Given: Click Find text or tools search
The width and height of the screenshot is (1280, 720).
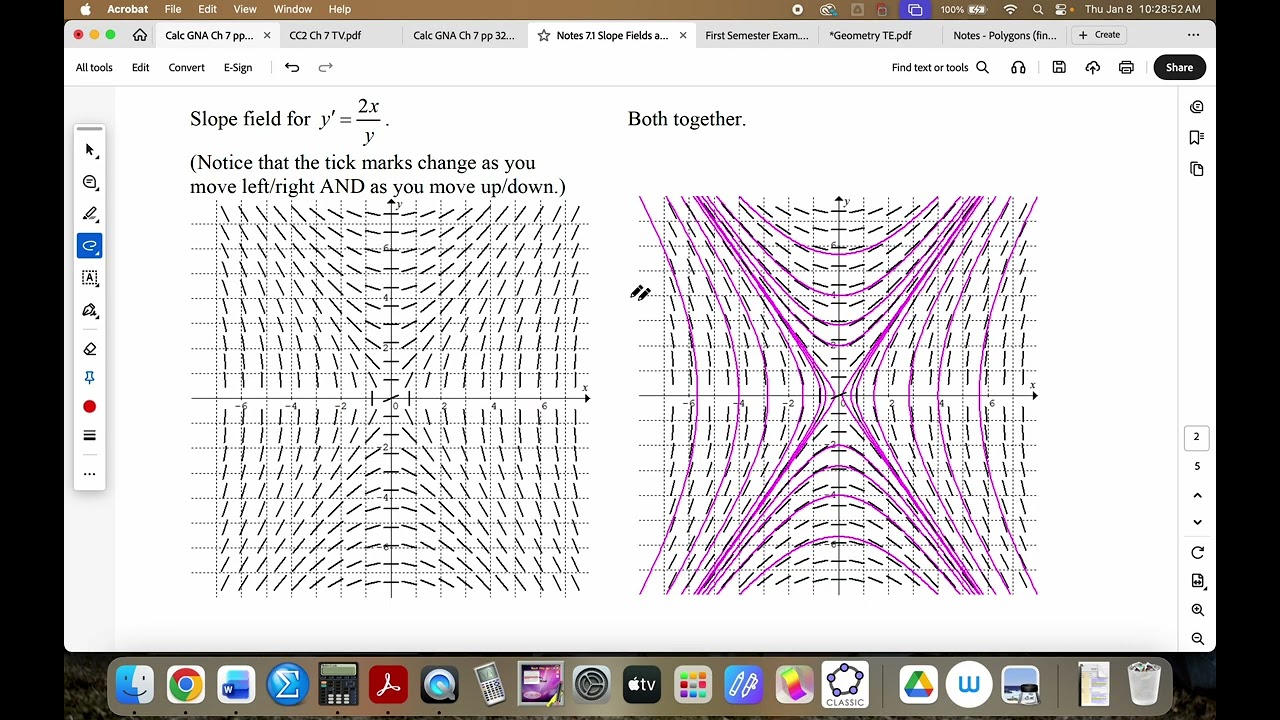Looking at the screenshot, I should tap(940, 67).
